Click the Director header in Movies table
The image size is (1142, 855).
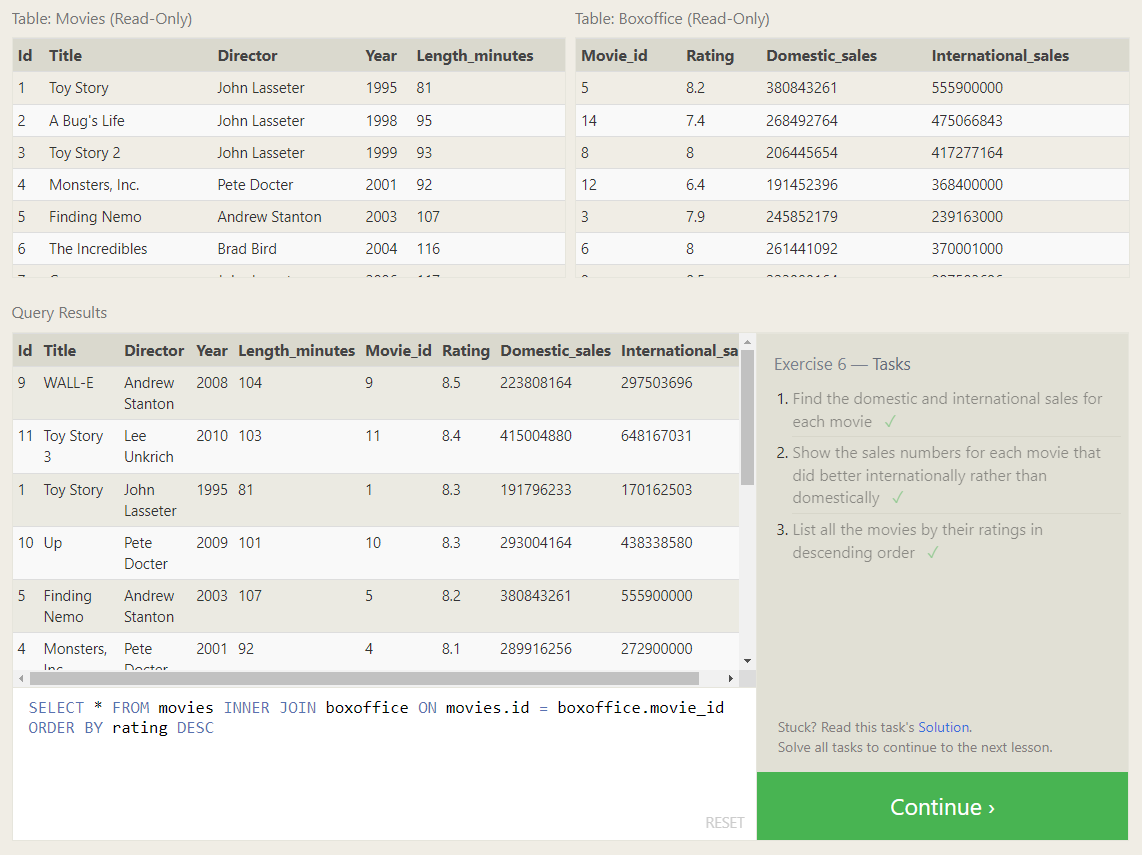[x=247, y=56]
